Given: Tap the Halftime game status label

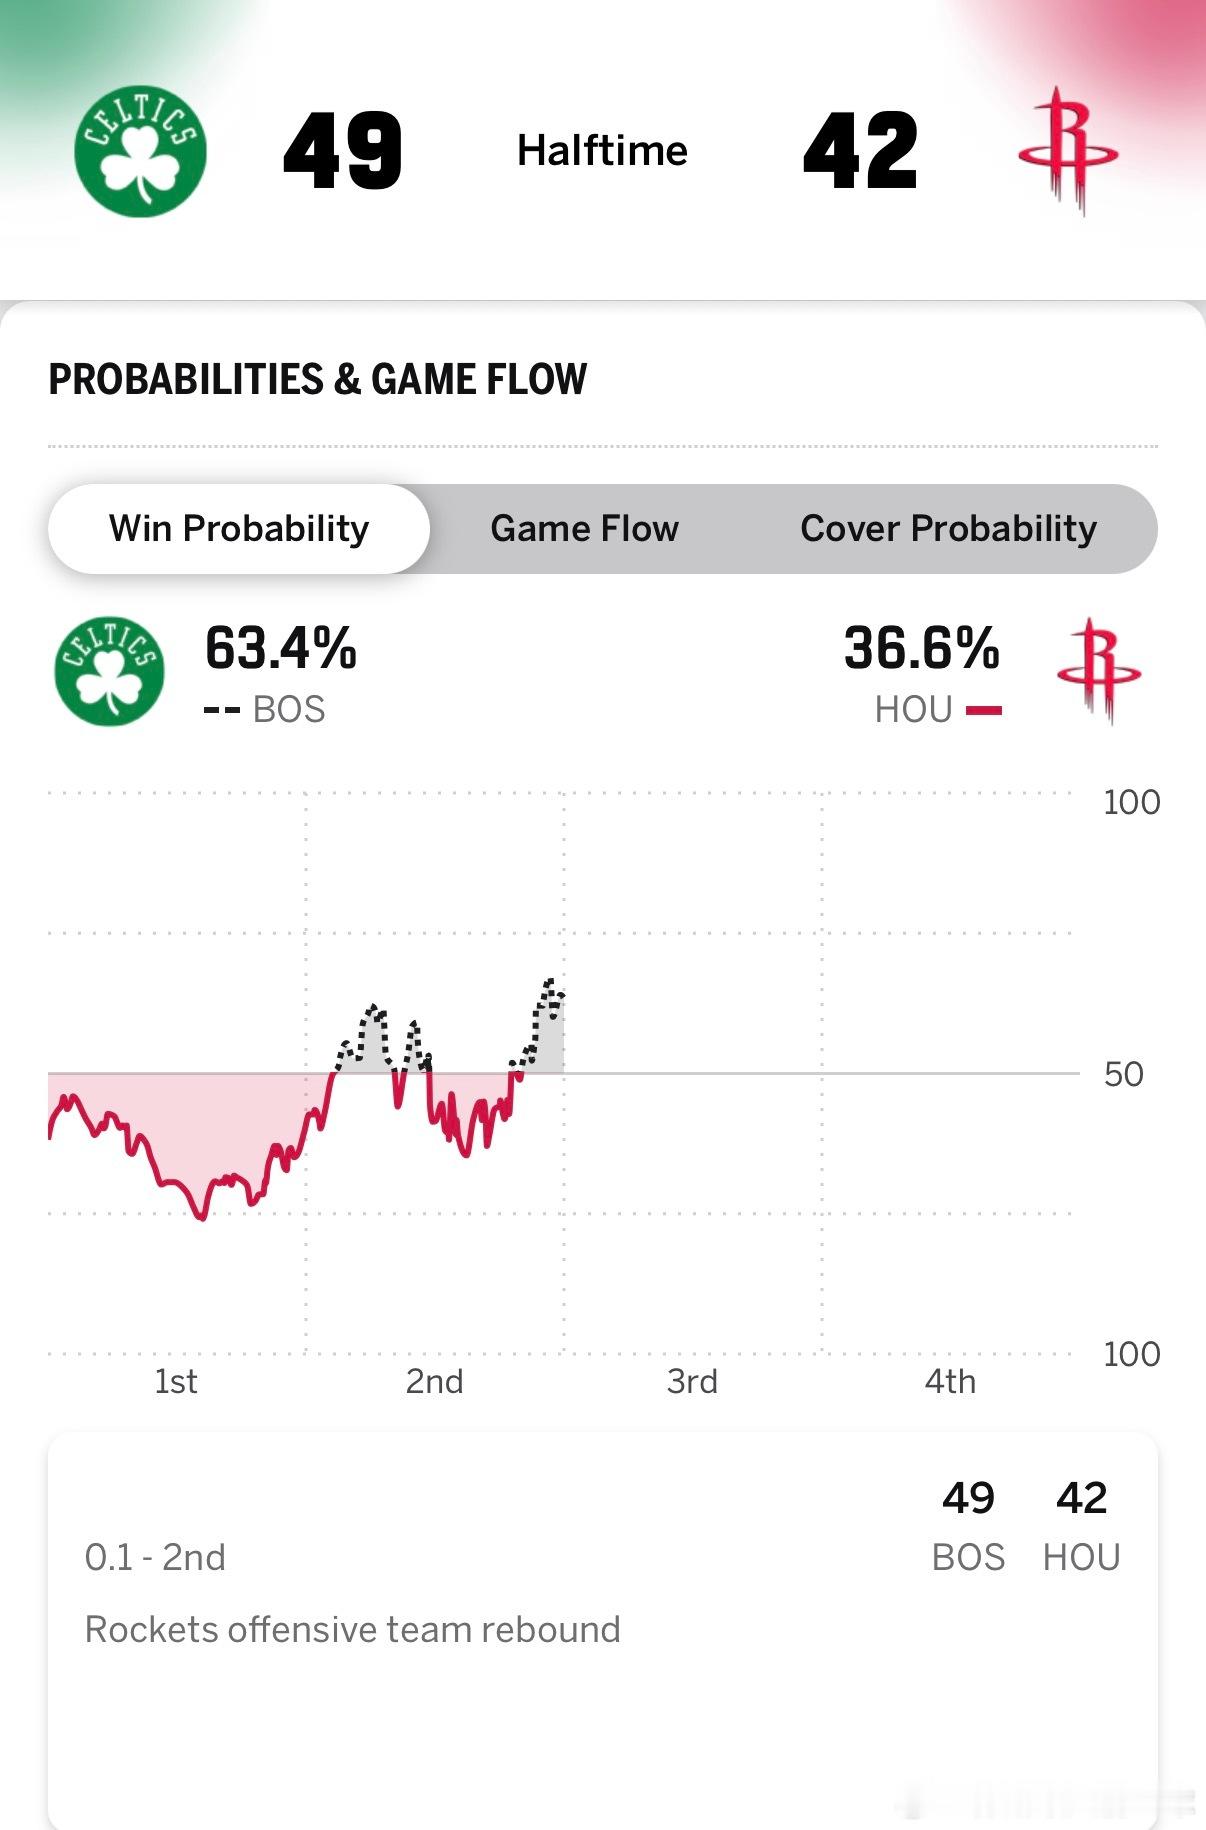Looking at the screenshot, I should (x=602, y=151).
